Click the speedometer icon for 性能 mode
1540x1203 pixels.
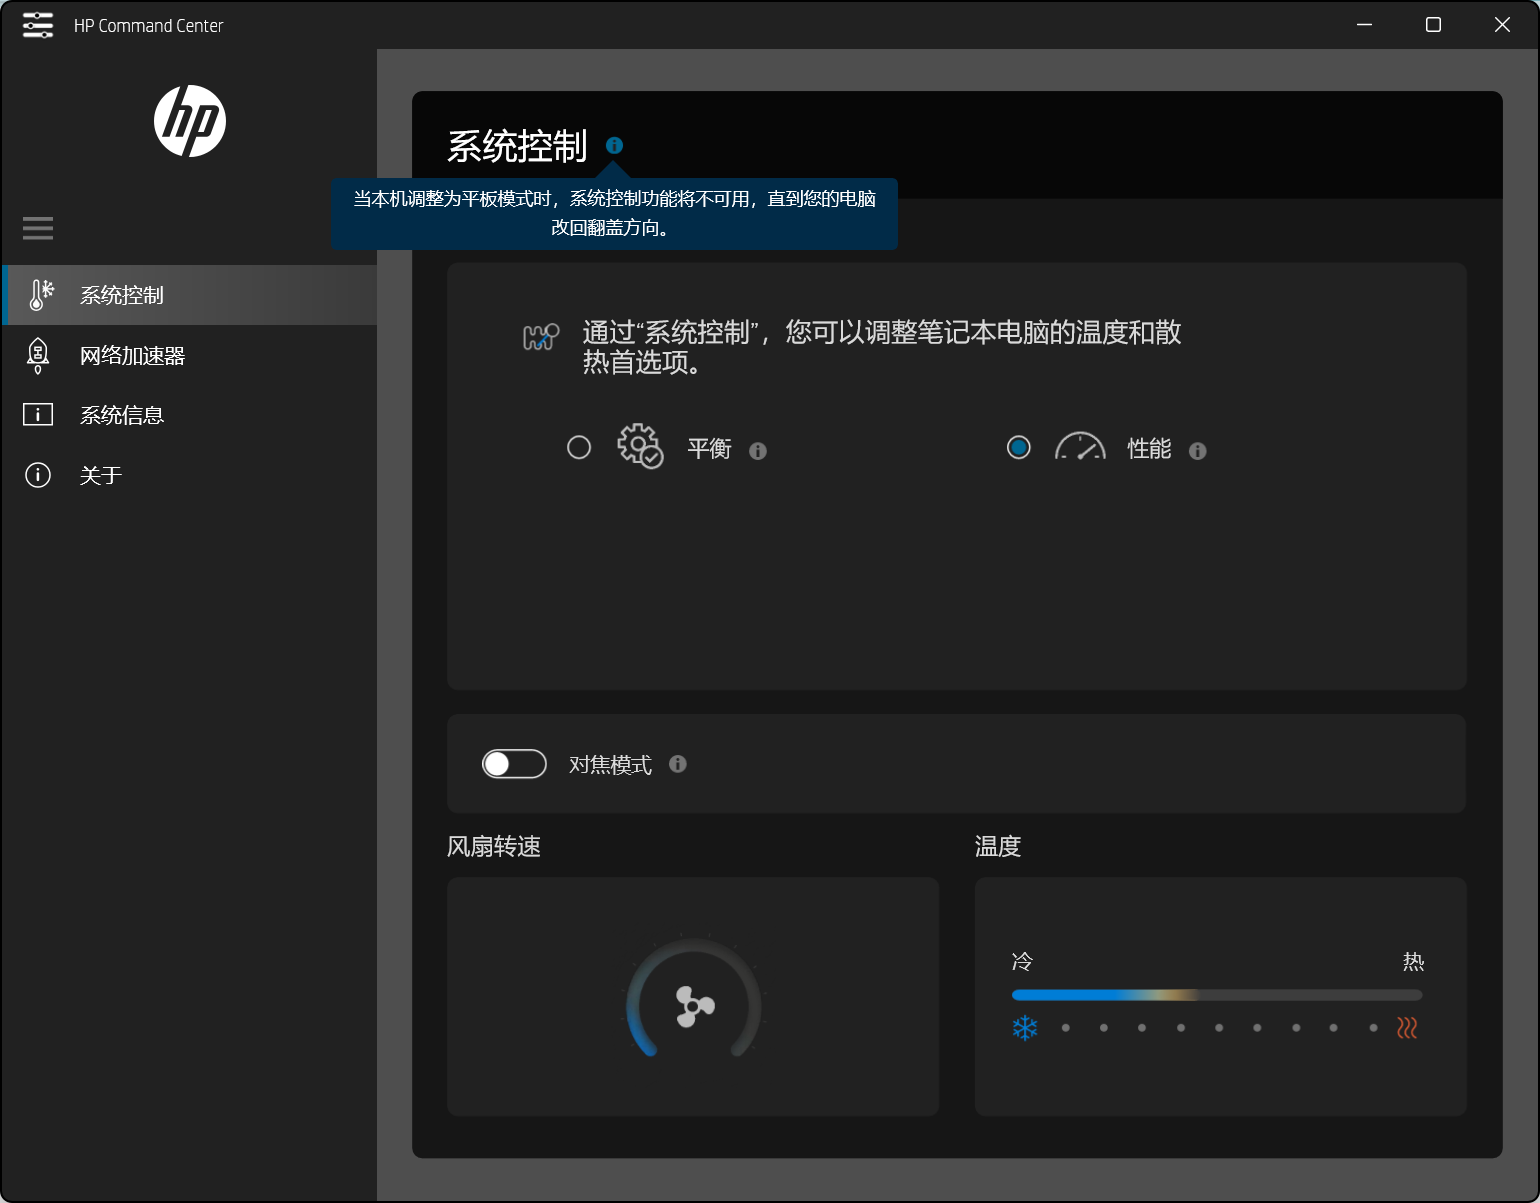pos(1080,446)
